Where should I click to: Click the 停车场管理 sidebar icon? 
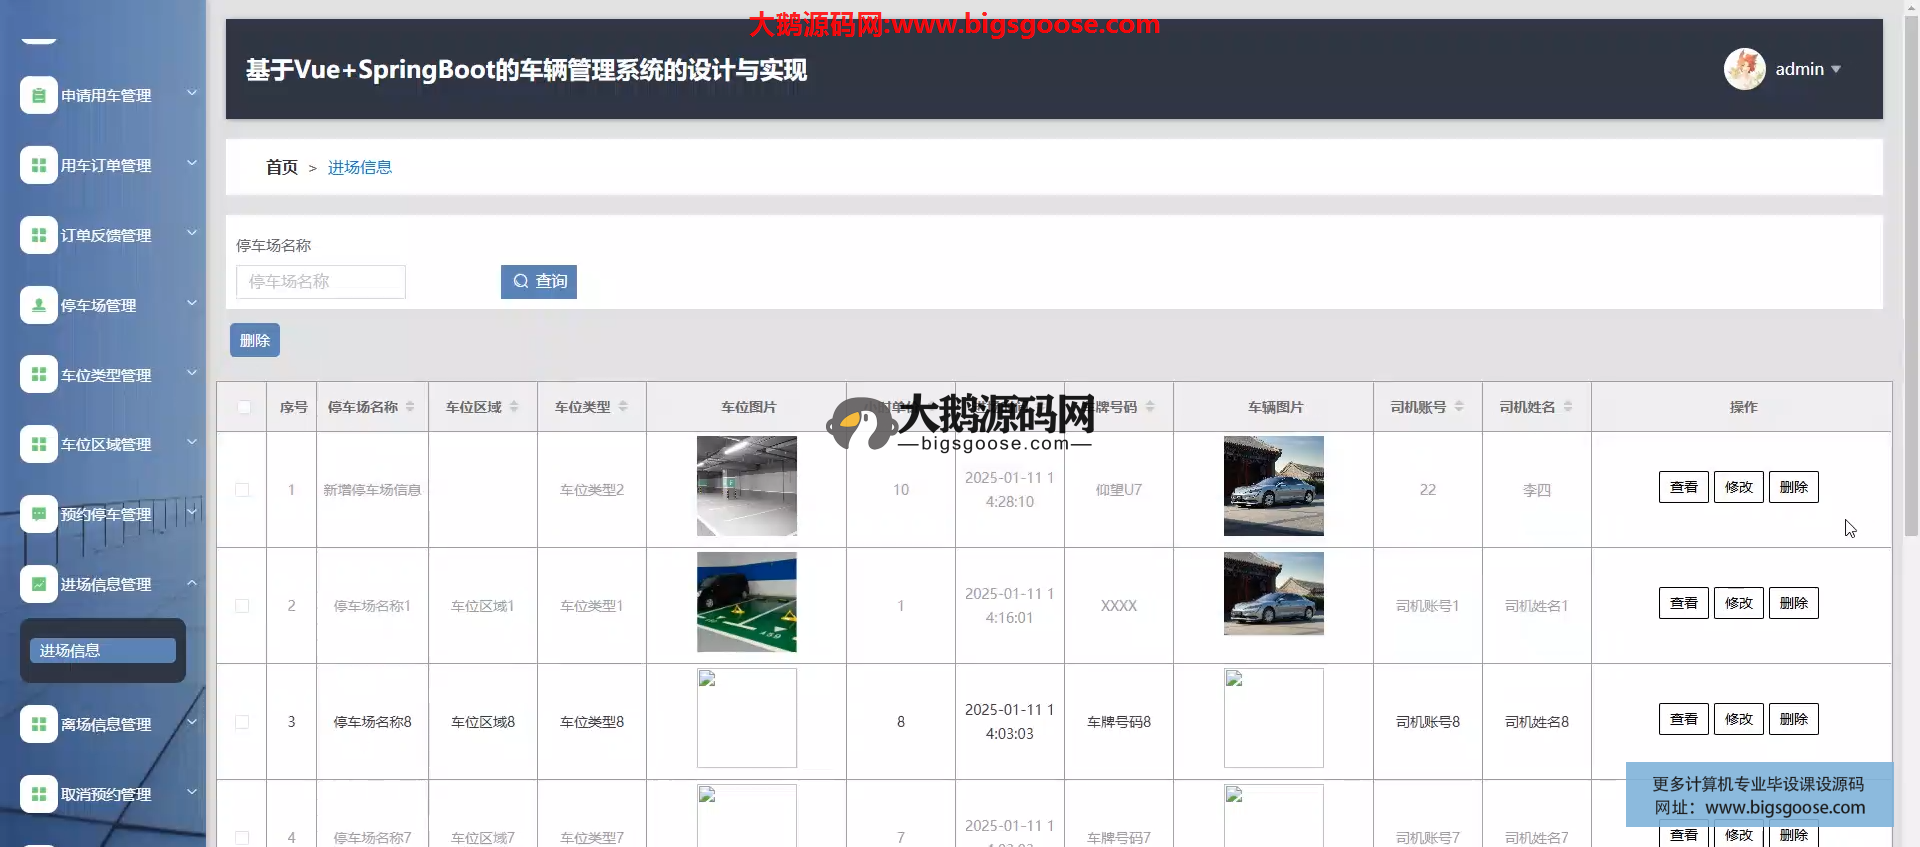tap(38, 305)
